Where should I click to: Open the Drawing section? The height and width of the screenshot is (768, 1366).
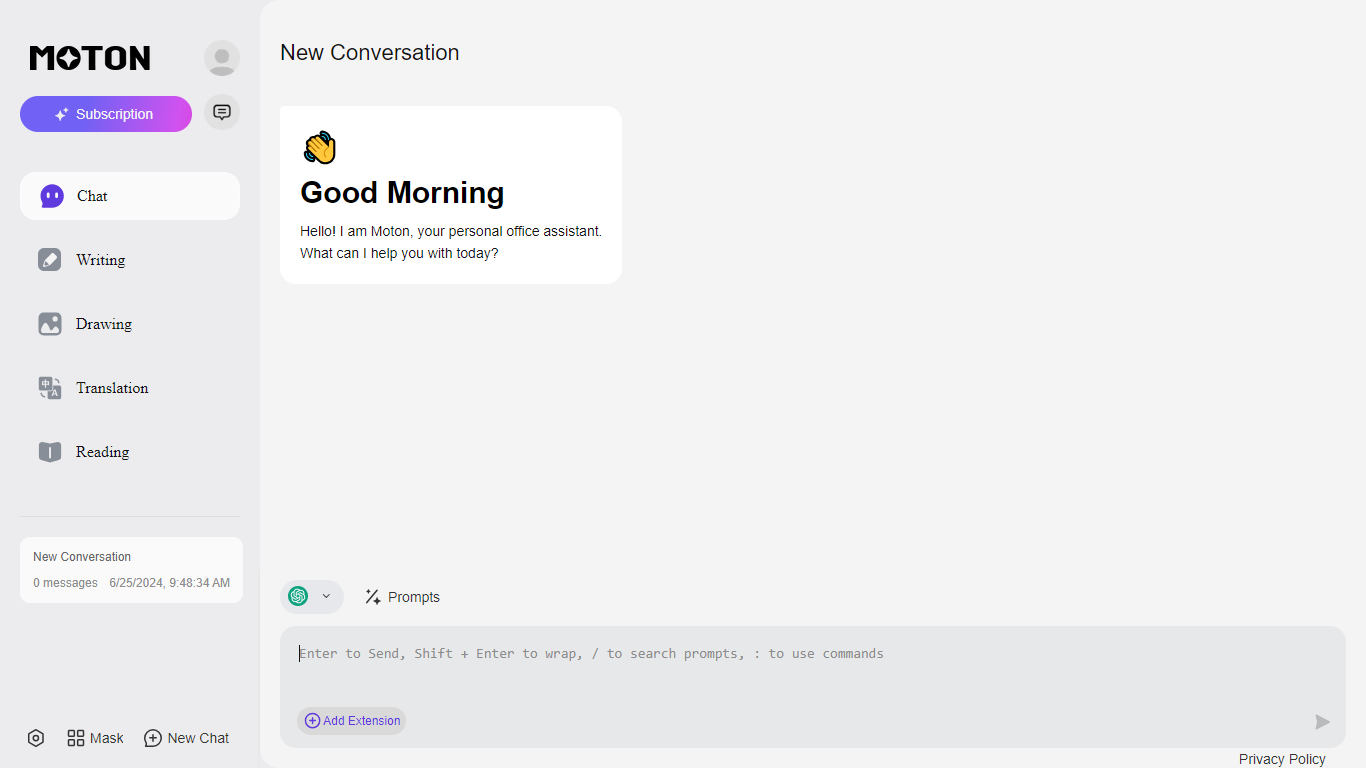(x=130, y=324)
